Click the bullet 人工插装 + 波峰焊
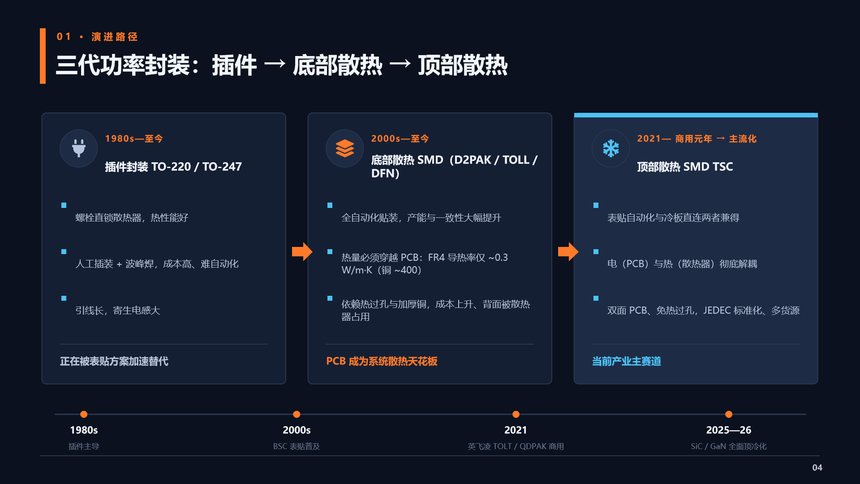 [157, 264]
